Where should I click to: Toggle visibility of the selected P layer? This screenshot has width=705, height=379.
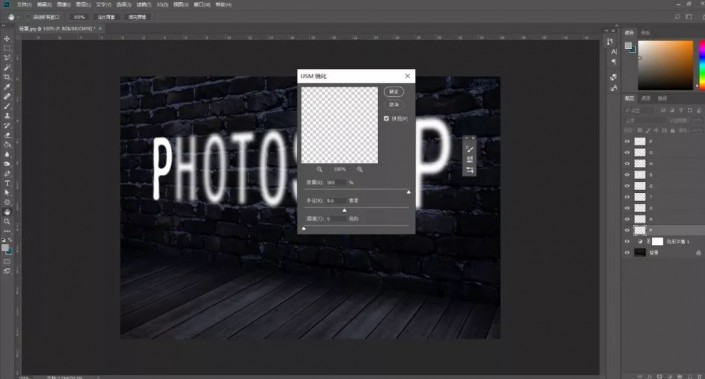627,230
